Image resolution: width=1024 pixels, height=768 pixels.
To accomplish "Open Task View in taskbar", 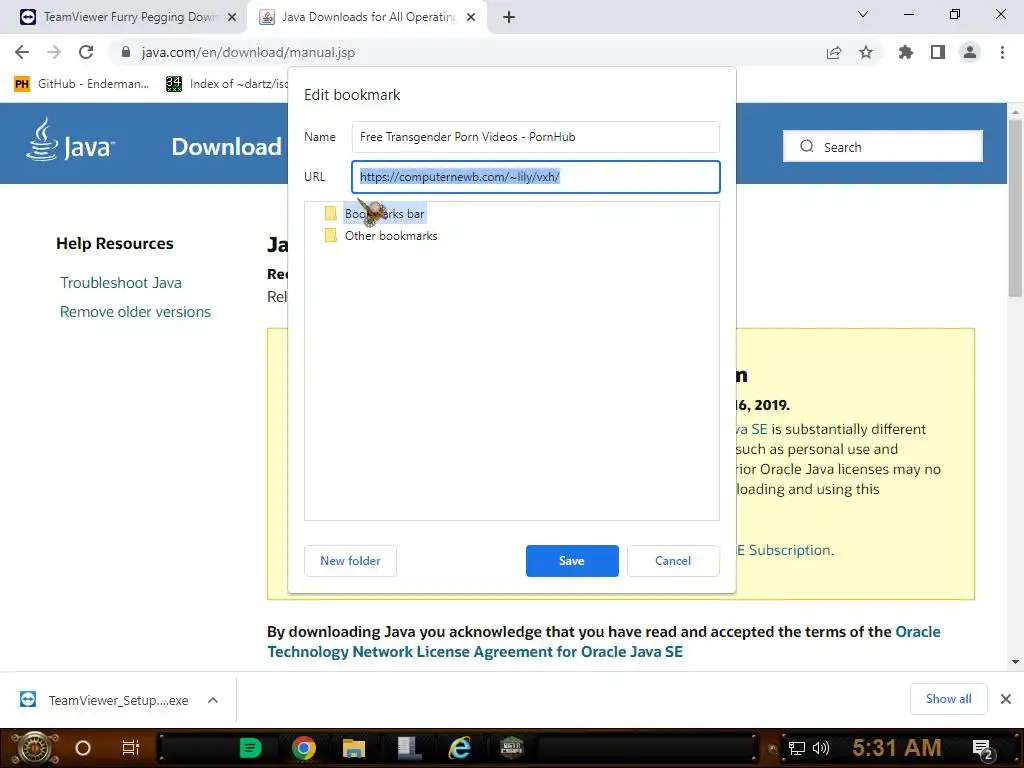I will tap(131, 748).
